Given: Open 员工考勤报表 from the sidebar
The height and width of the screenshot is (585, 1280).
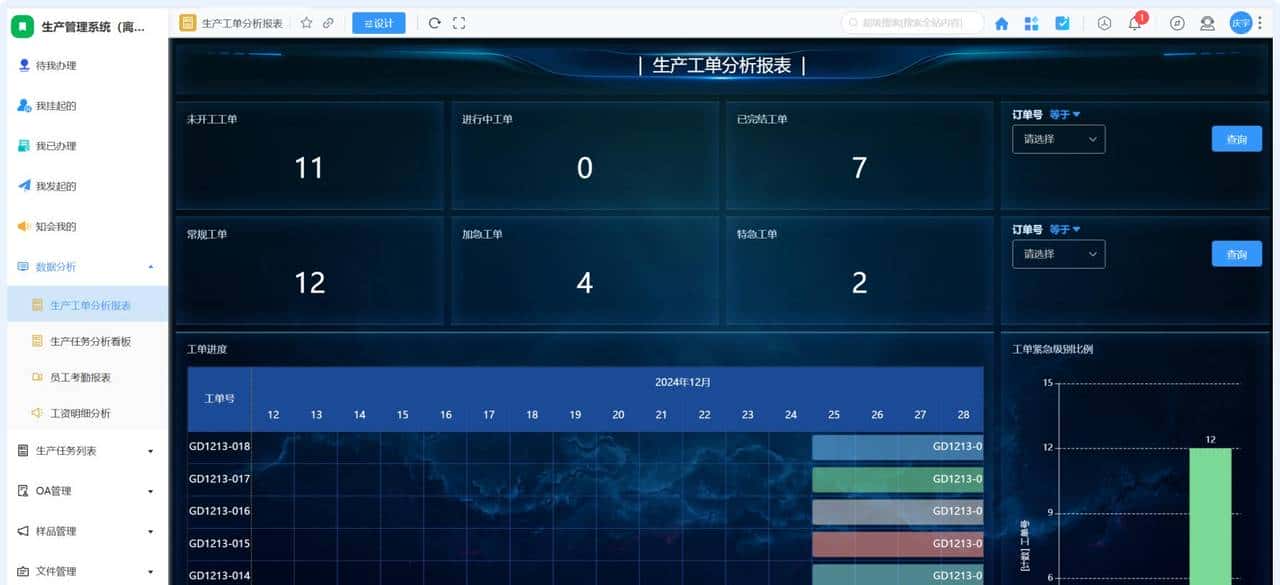Looking at the screenshot, I should click(90, 377).
